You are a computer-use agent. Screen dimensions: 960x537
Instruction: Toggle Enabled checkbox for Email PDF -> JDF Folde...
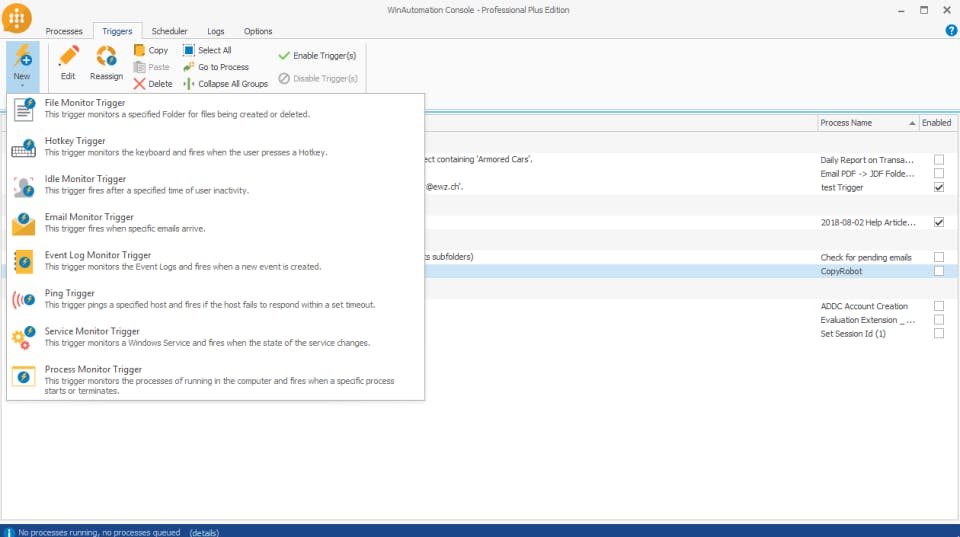[939, 174]
